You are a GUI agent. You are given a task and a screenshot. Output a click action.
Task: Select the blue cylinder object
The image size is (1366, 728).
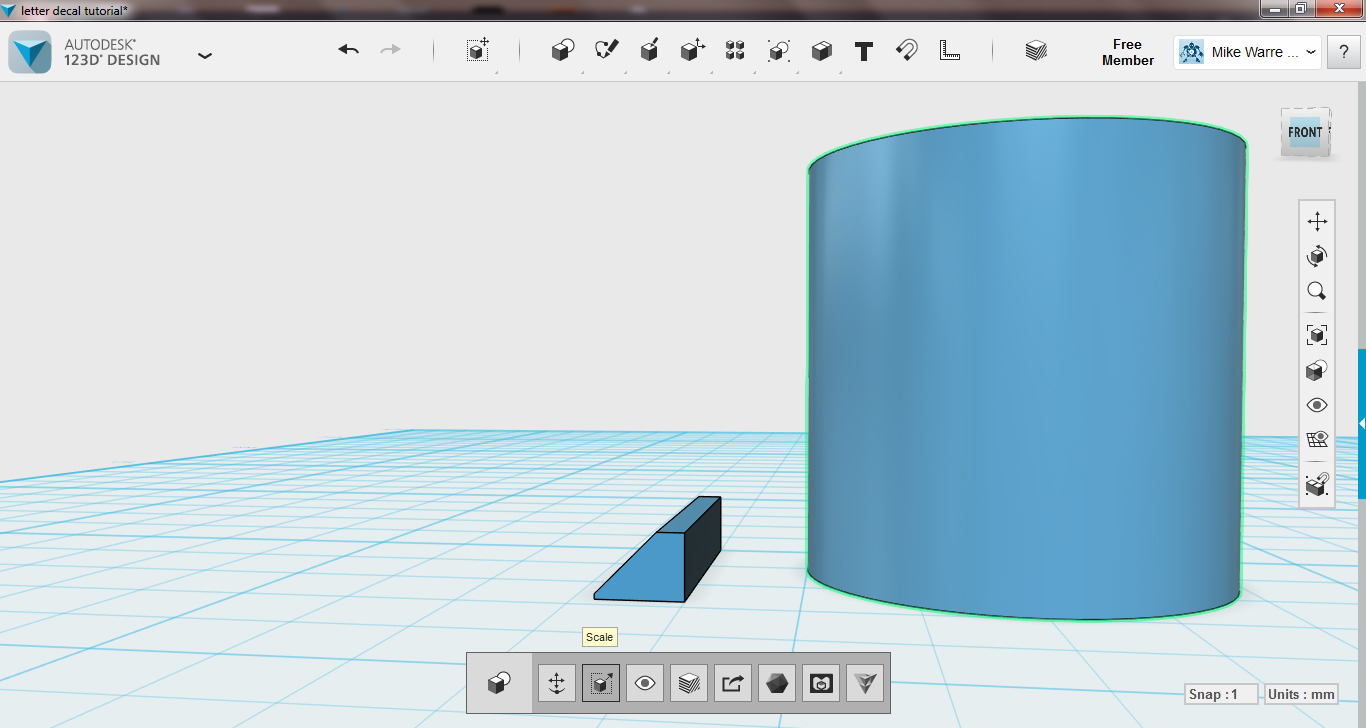(1026, 370)
